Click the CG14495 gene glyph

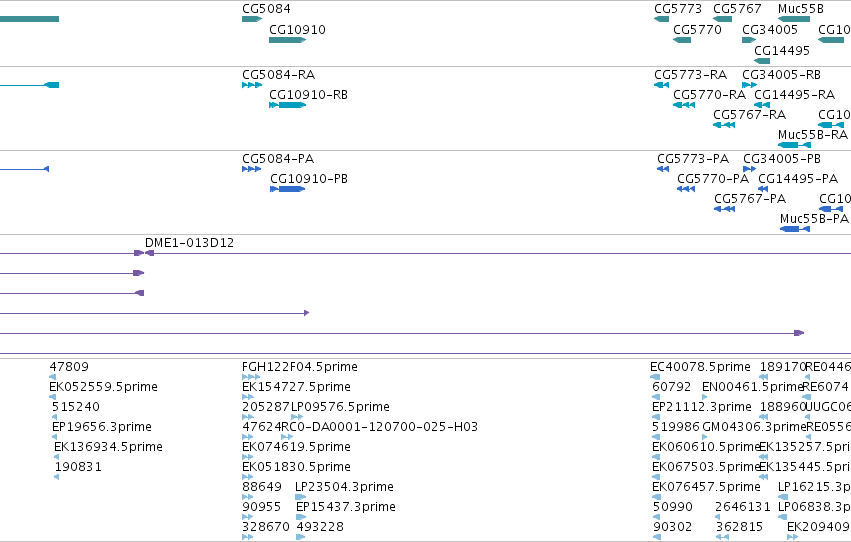(x=762, y=61)
